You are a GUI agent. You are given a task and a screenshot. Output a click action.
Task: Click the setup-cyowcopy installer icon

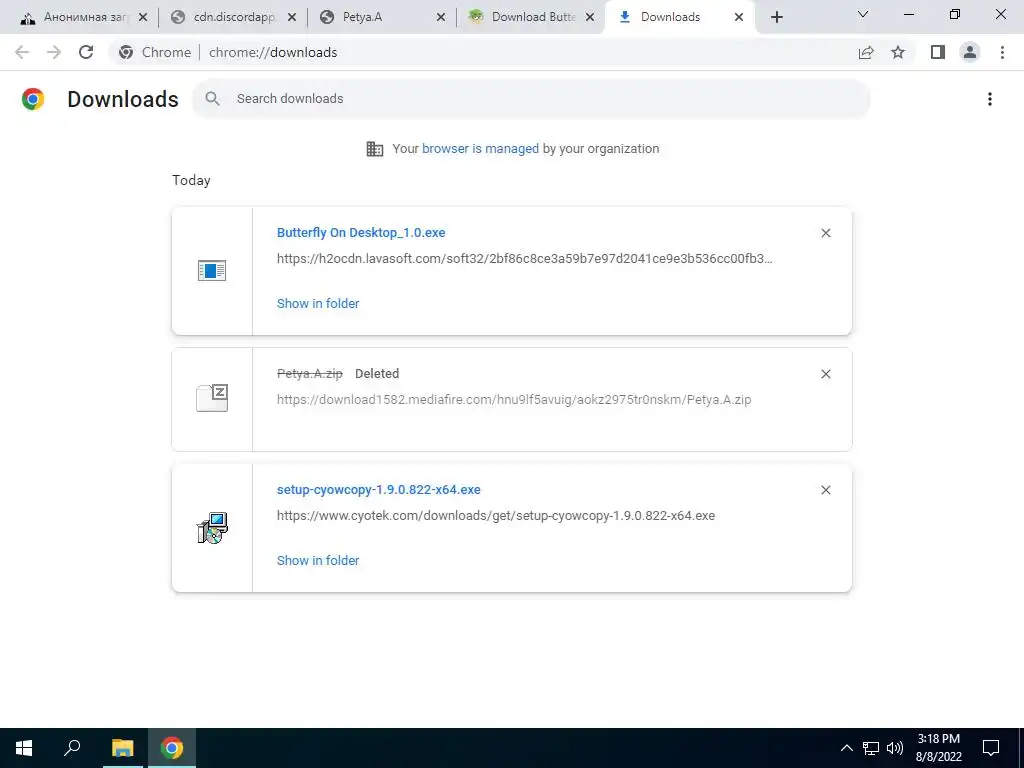(212, 528)
